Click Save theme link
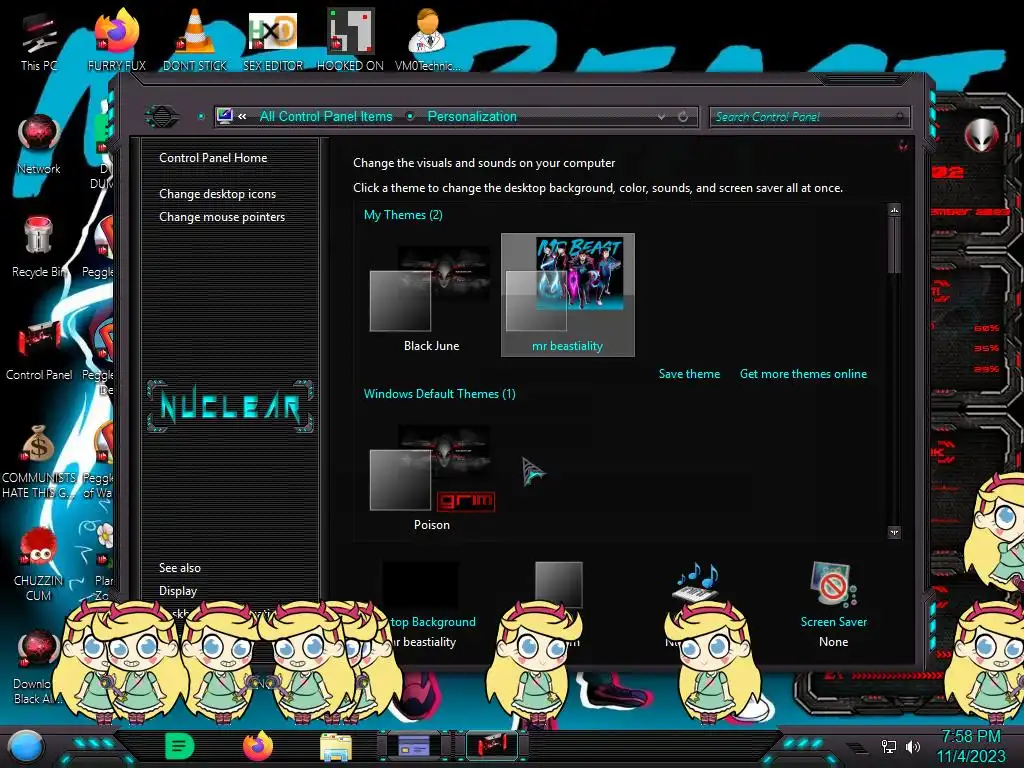Screen dimensions: 1024x768 pyautogui.click(x=689, y=374)
